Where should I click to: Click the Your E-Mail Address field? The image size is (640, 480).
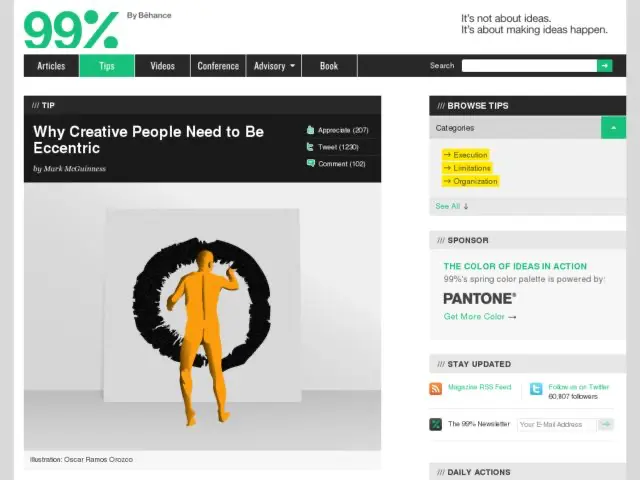click(x=556, y=424)
